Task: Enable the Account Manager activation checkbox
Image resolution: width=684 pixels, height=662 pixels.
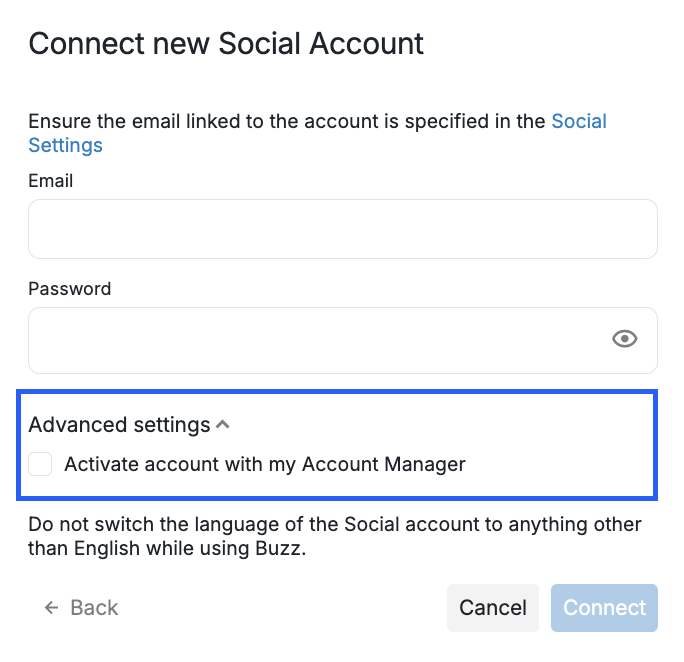Action: coord(41,464)
